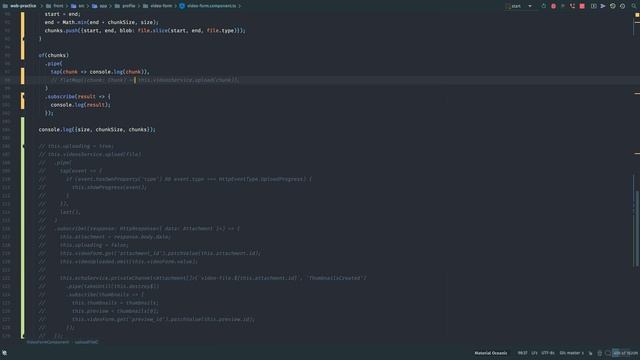
Task: Click the split layout icon in top toolbar
Action: 593,6
